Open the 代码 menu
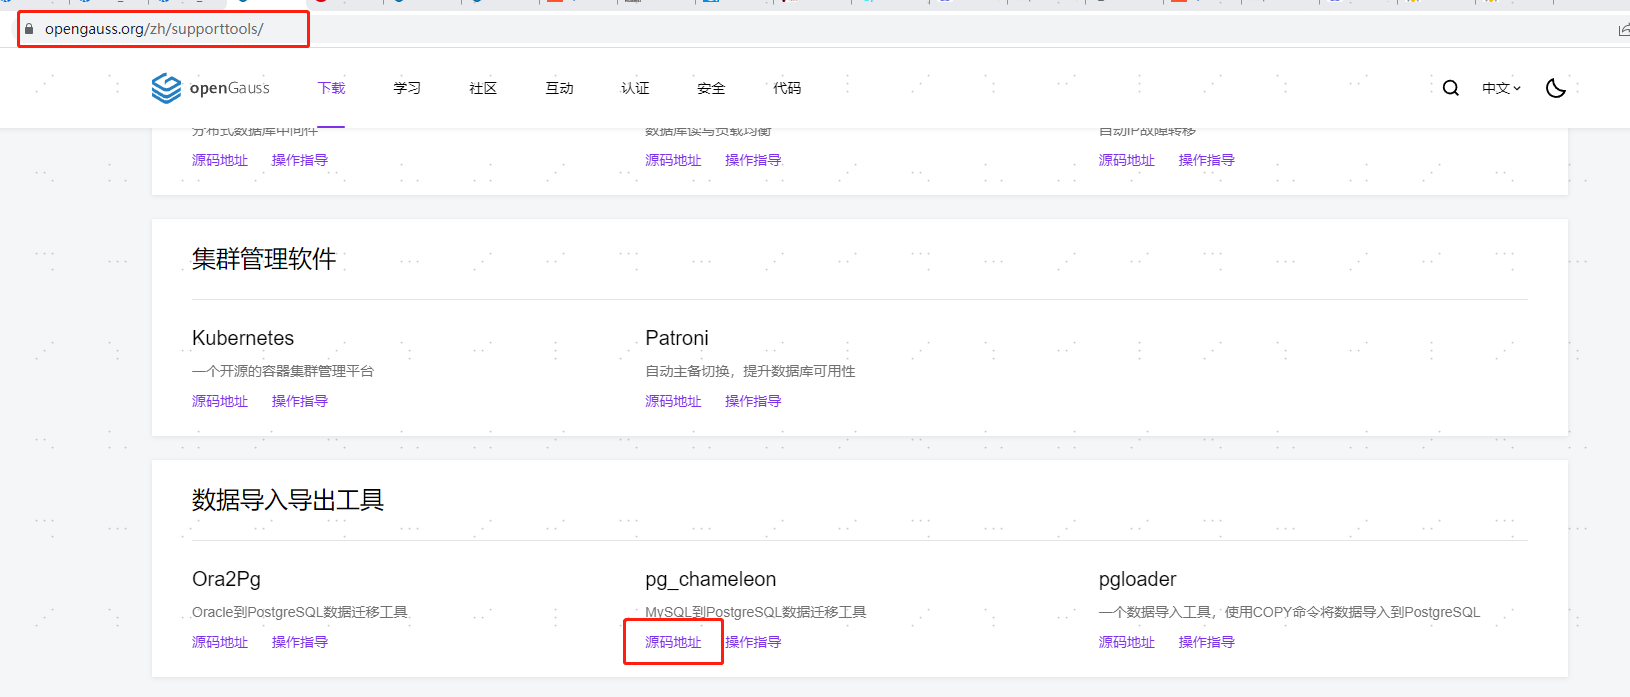 click(x=787, y=88)
